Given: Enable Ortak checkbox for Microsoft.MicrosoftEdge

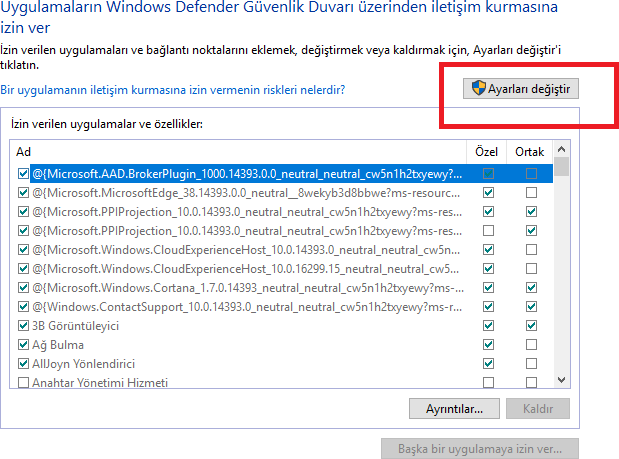Looking at the screenshot, I should [x=531, y=193].
